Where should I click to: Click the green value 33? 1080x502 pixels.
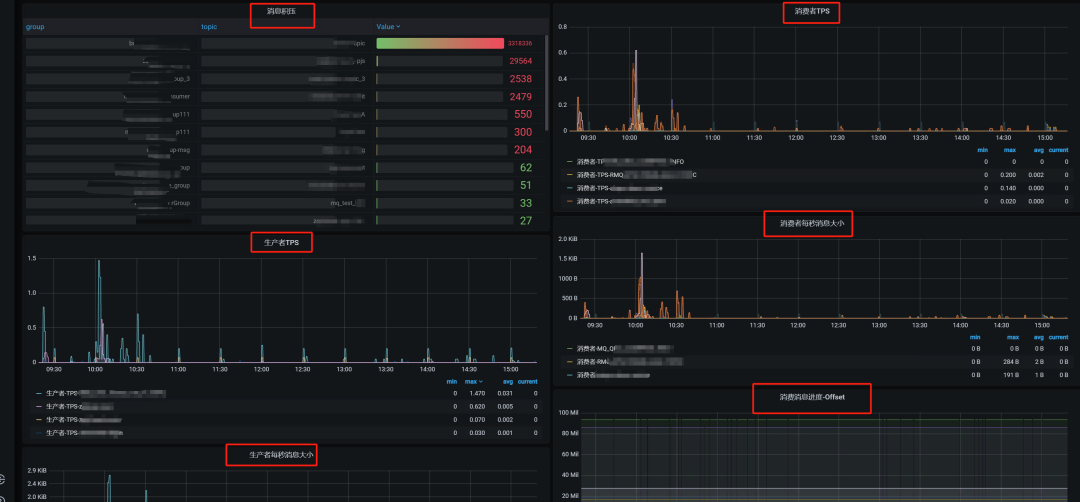526,203
